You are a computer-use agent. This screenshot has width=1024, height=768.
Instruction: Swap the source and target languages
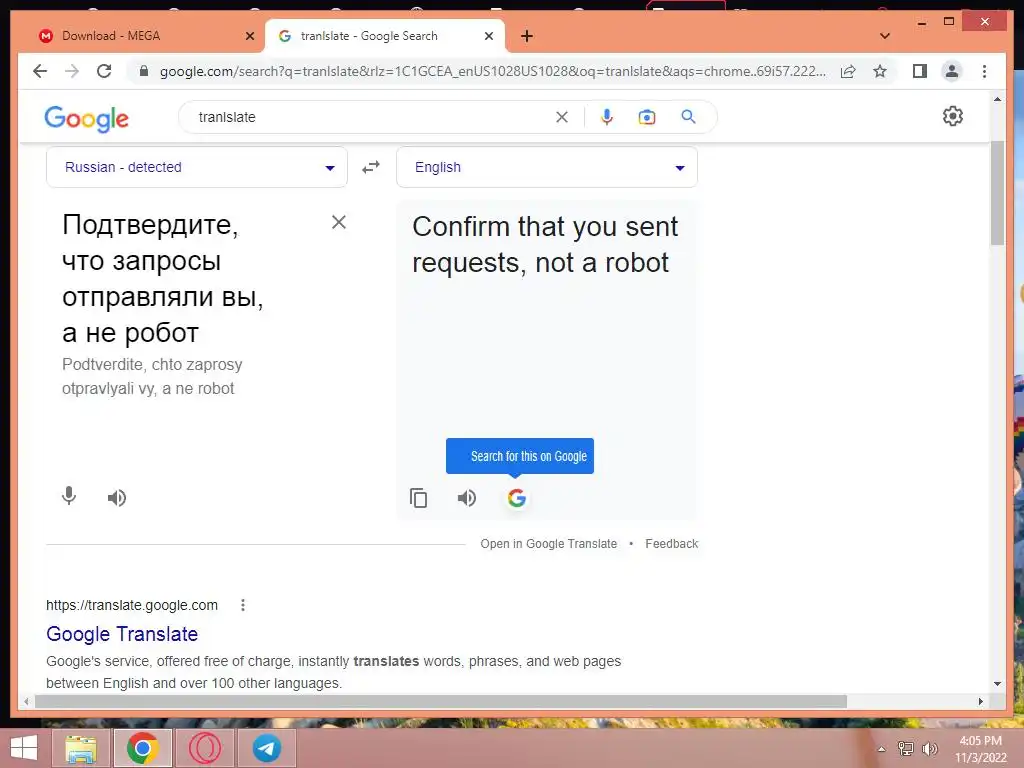(x=371, y=167)
